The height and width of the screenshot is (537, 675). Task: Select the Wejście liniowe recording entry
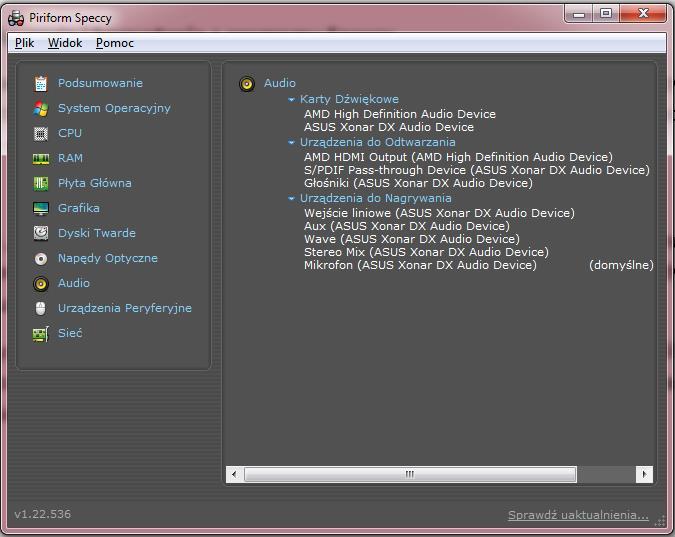[439, 213]
